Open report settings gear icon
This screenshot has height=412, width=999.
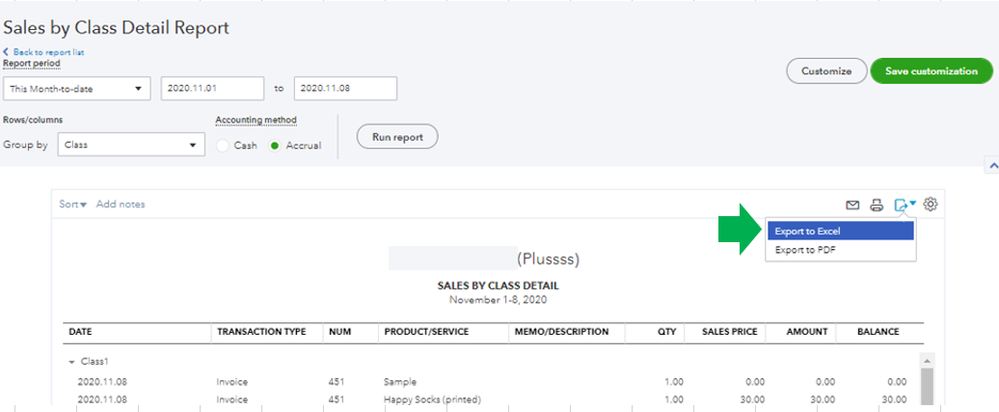(930, 204)
